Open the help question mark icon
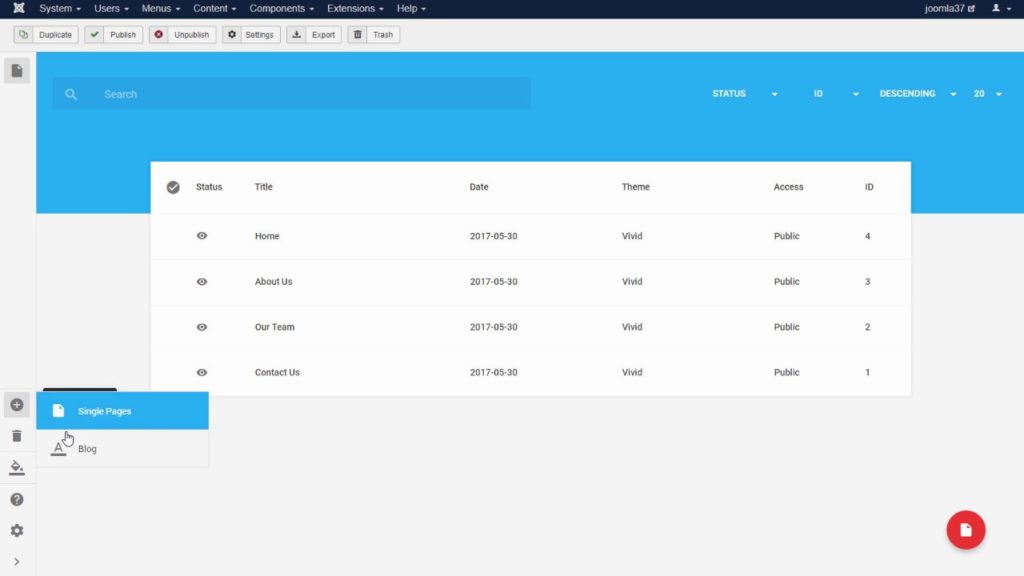 [x=17, y=500]
